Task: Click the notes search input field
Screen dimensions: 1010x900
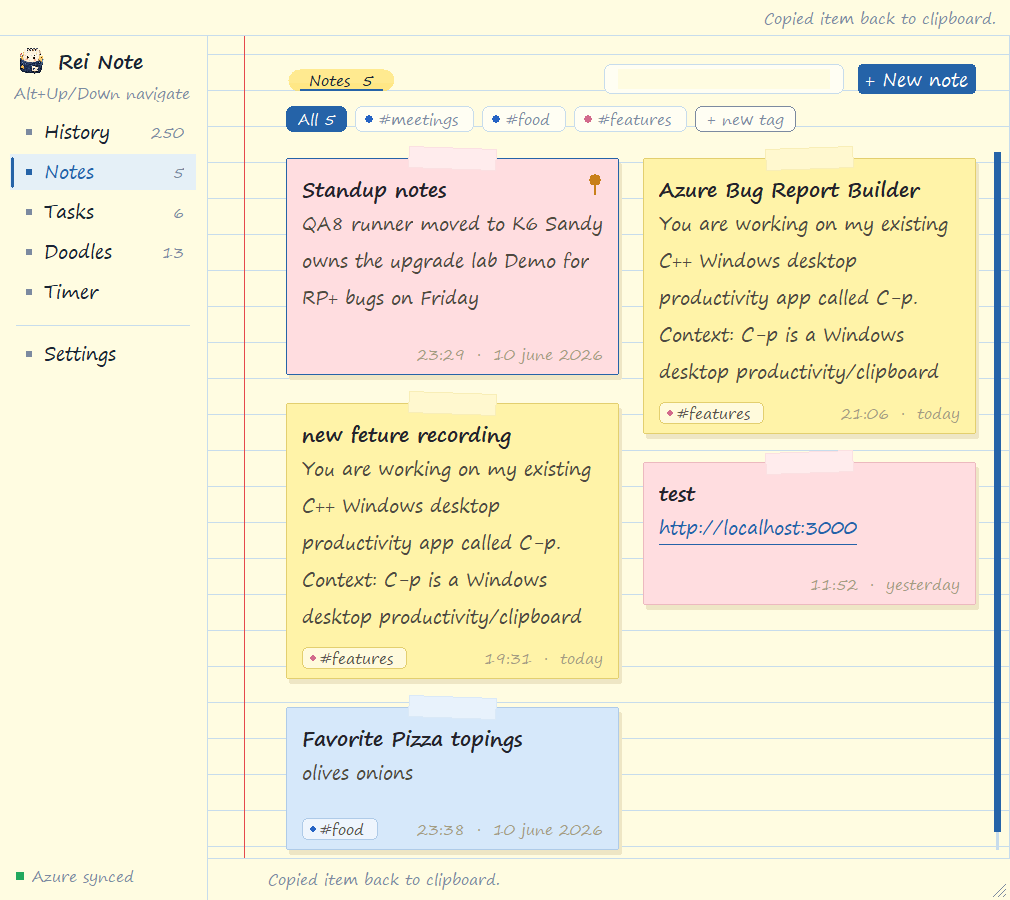Action: tap(724, 79)
